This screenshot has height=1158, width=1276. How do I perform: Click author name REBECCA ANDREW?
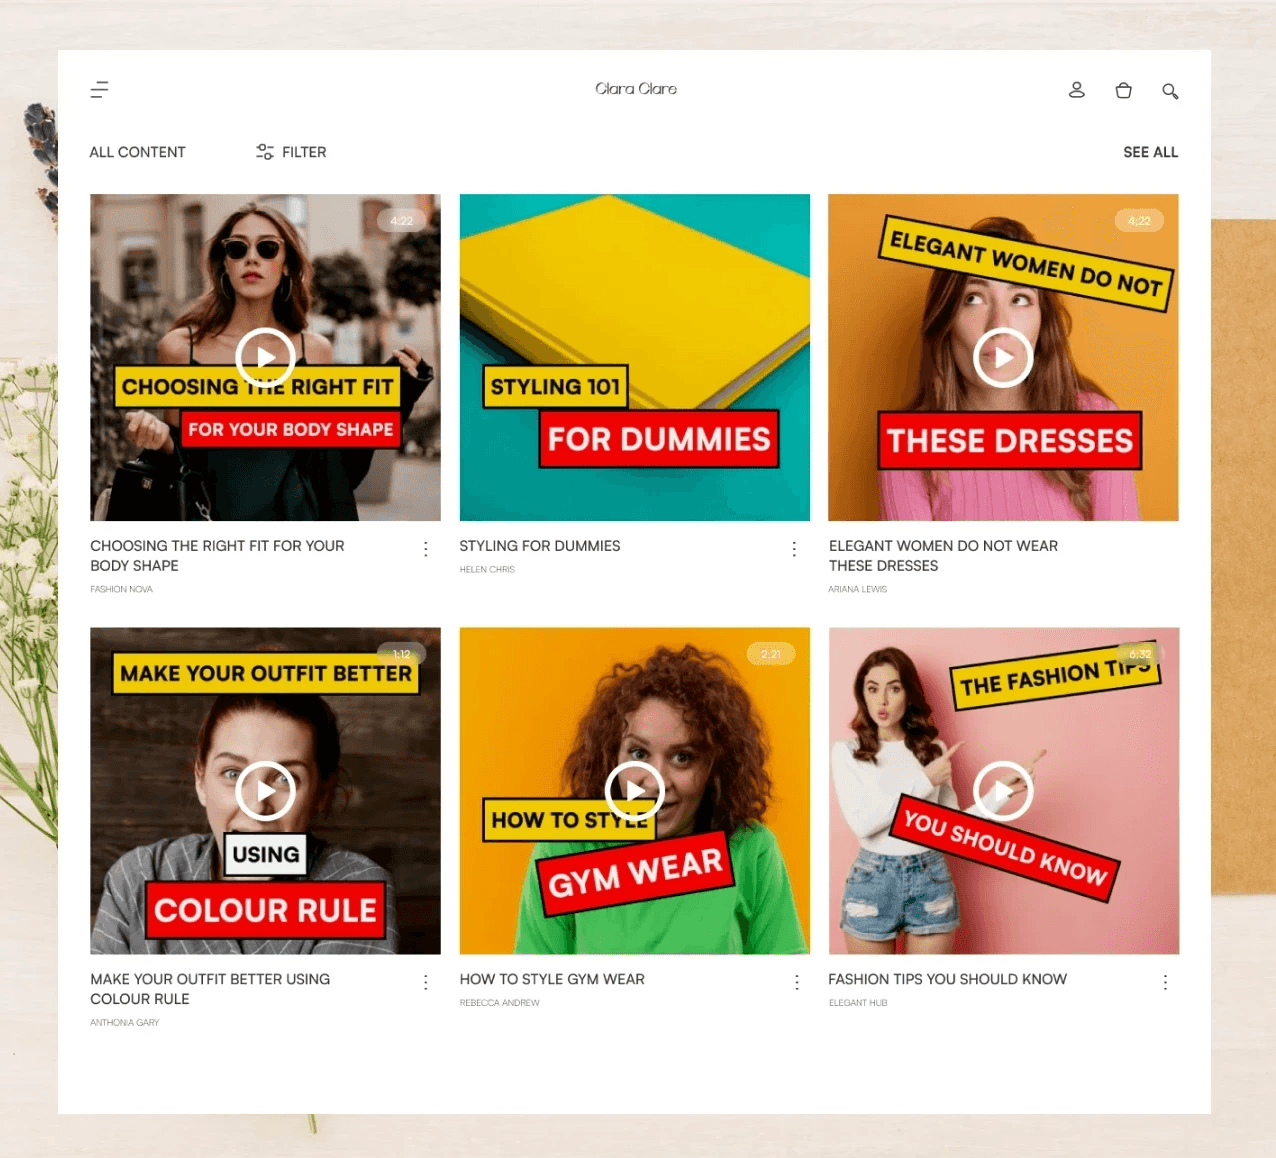(499, 1002)
